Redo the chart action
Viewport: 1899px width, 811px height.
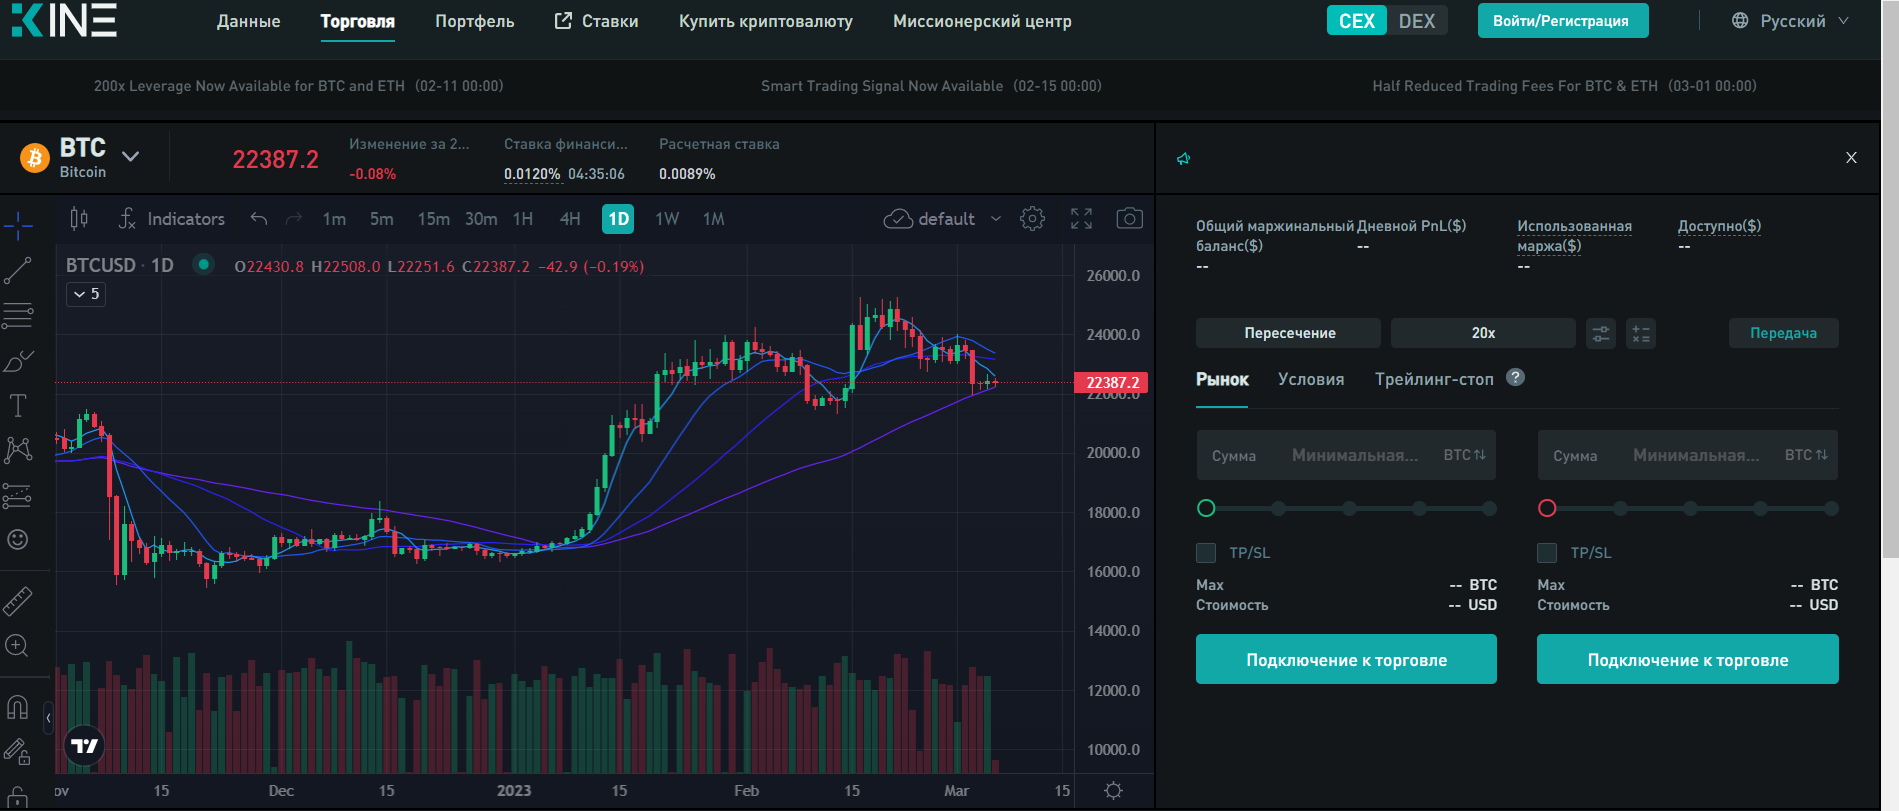pyautogui.click(x=294, y=219)
